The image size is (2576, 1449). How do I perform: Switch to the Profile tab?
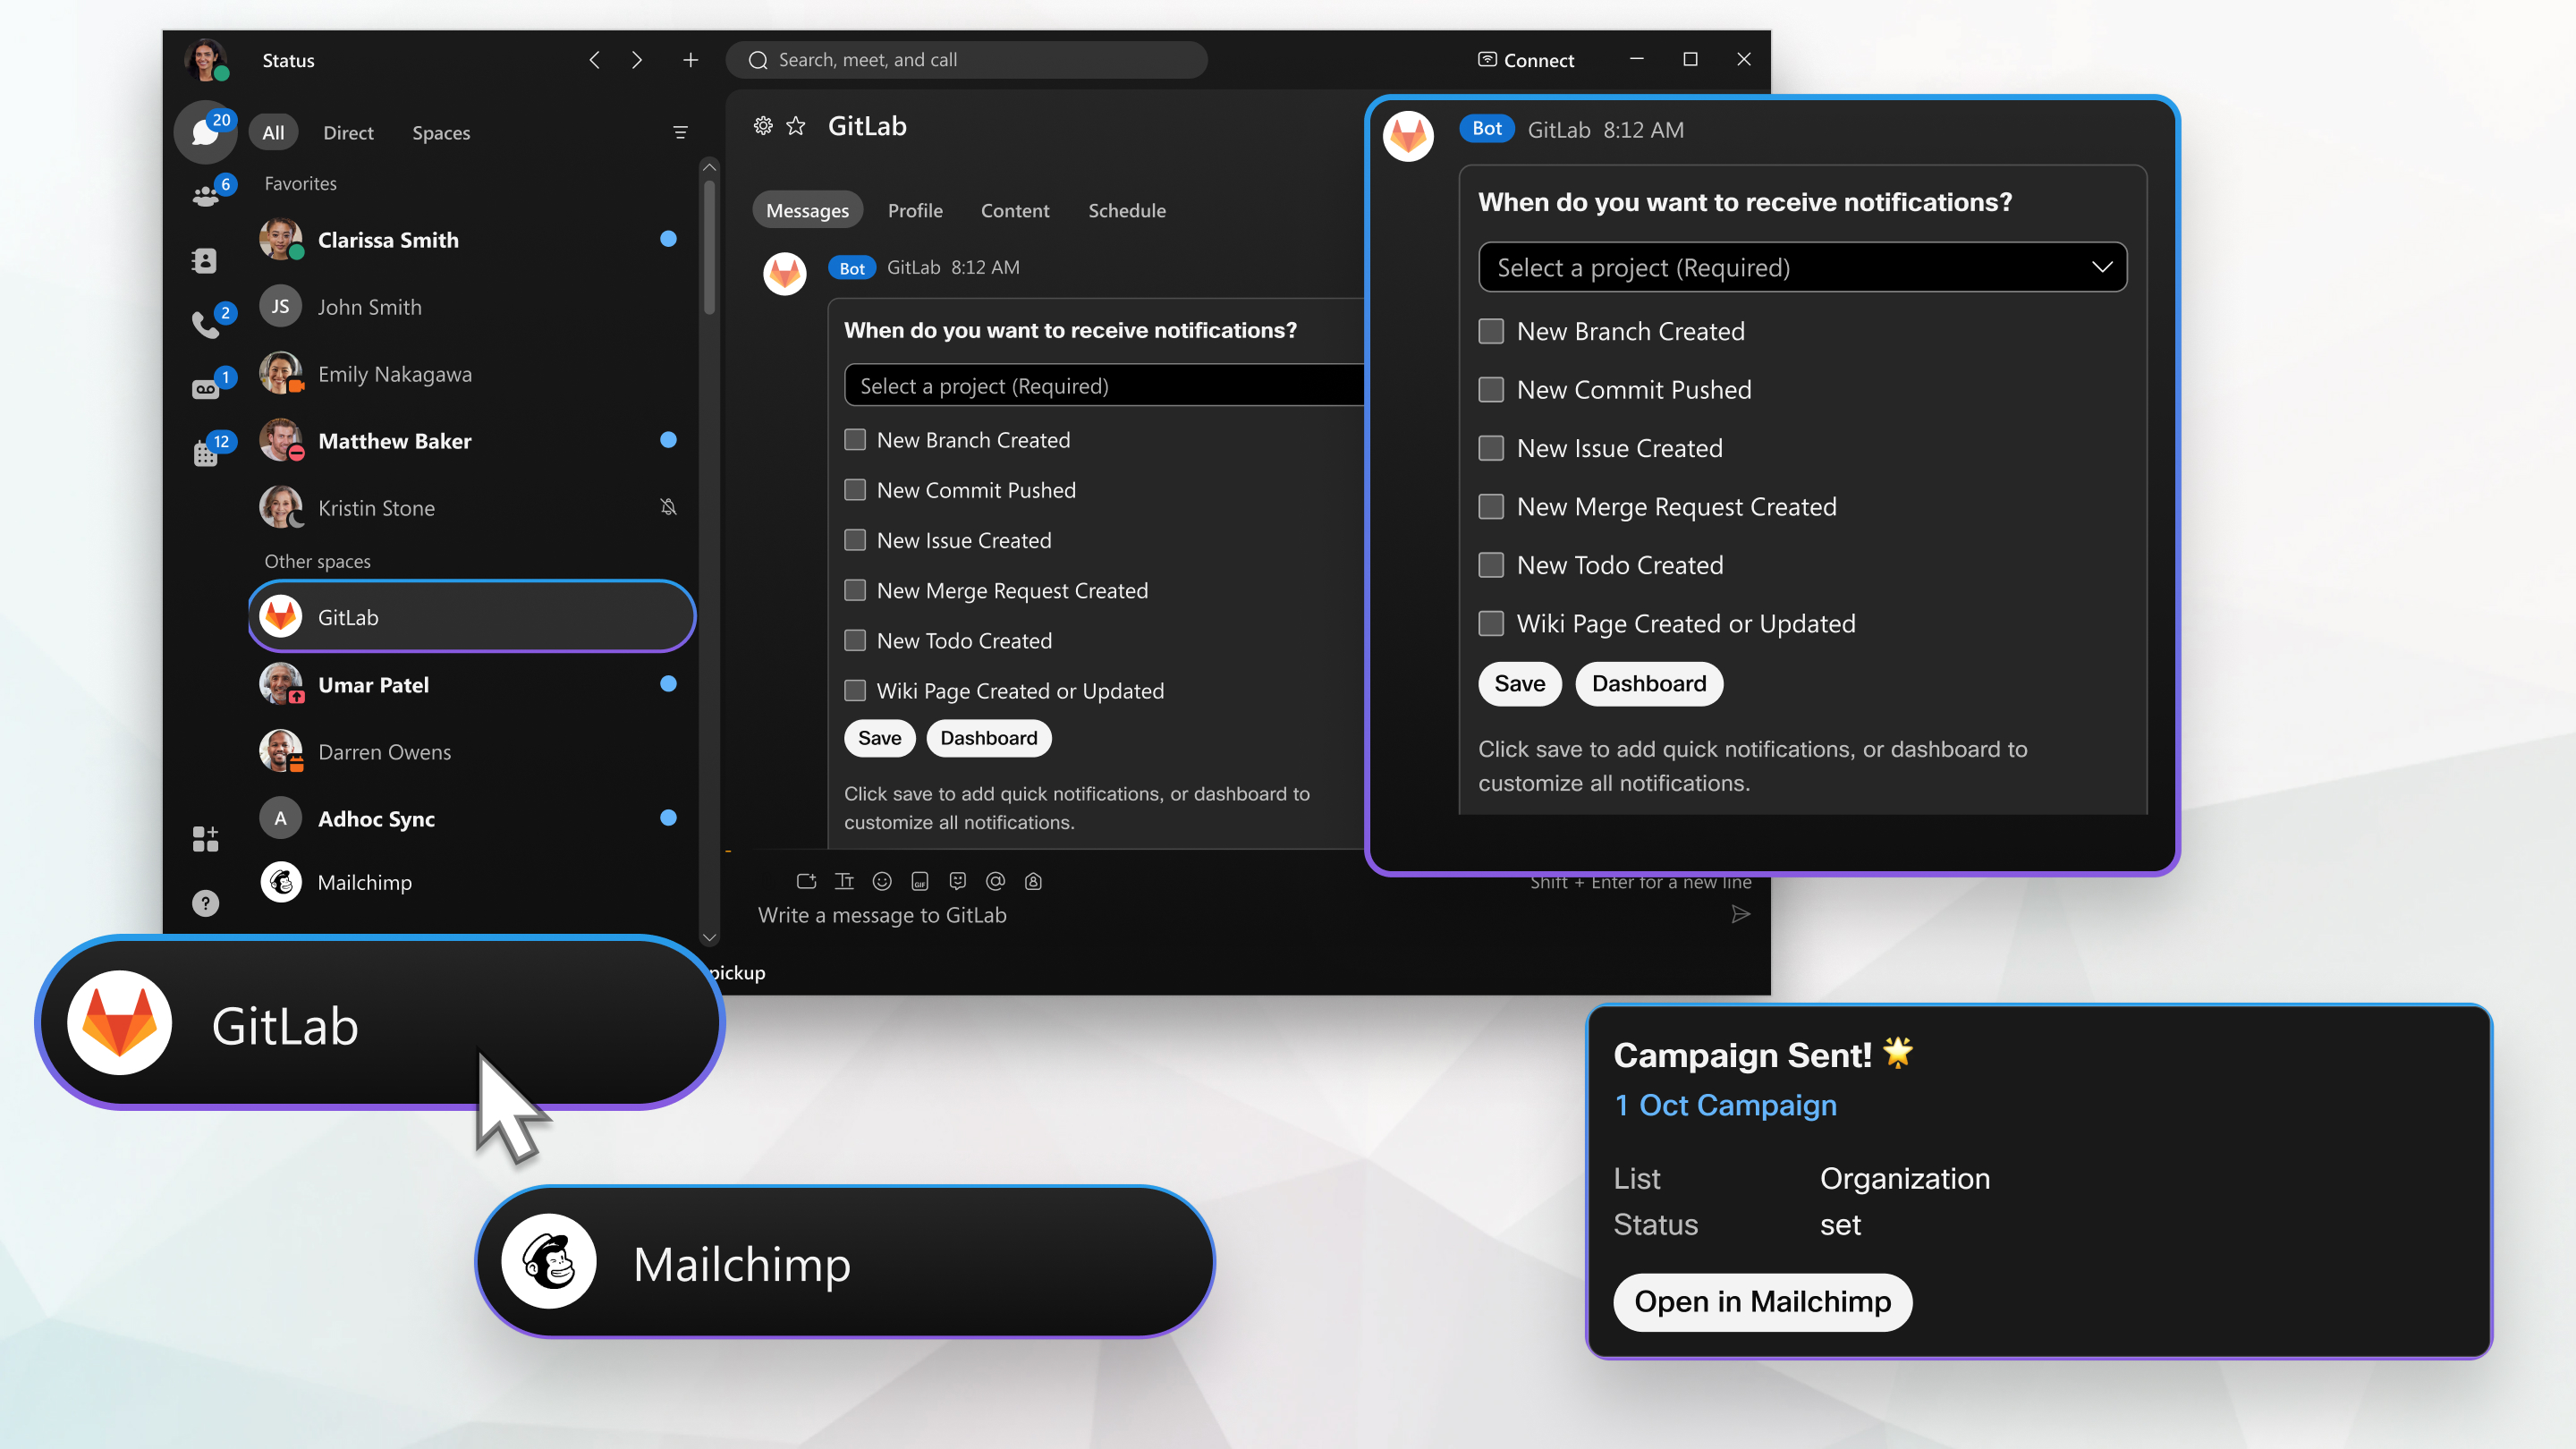(915, 208)
